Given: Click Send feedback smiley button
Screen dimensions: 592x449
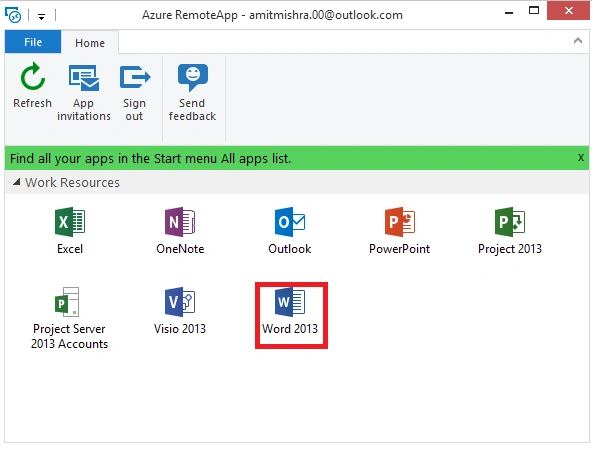Looking at the screenshot, I should 193,93.
